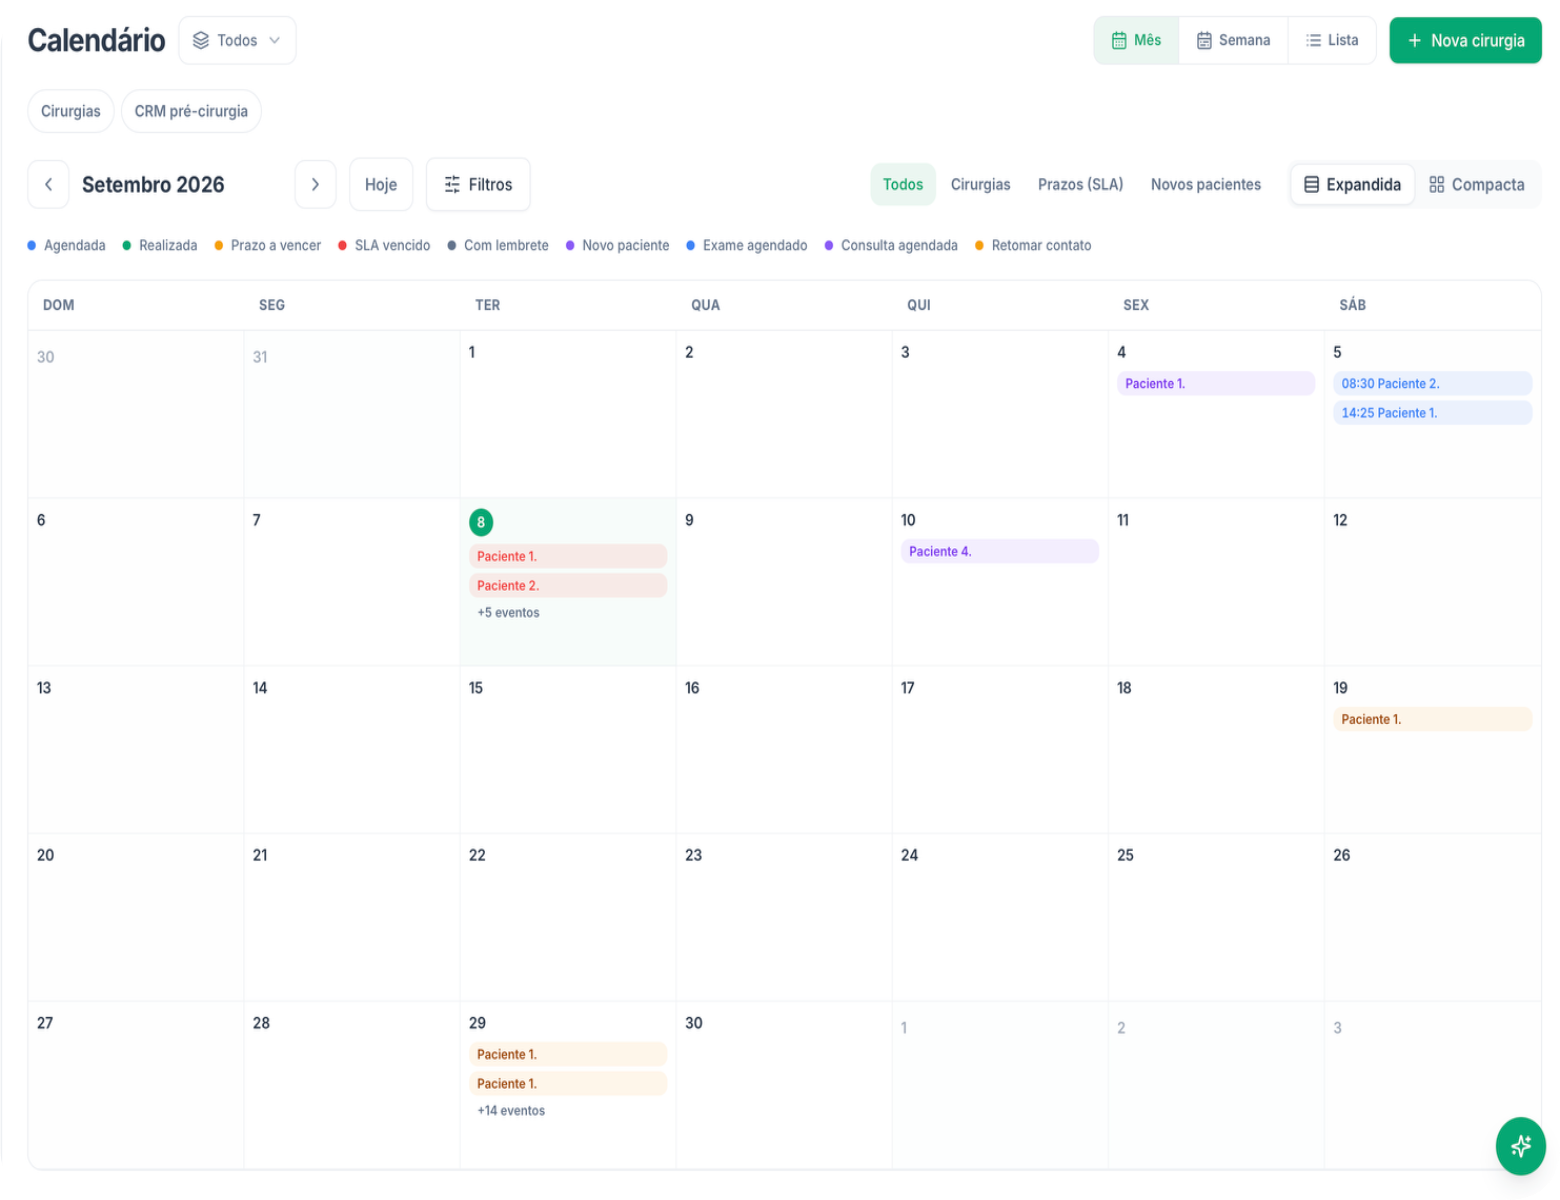Switch to Mês calendar view
Viewport: 1560px width, 1200px height.
1136,41
